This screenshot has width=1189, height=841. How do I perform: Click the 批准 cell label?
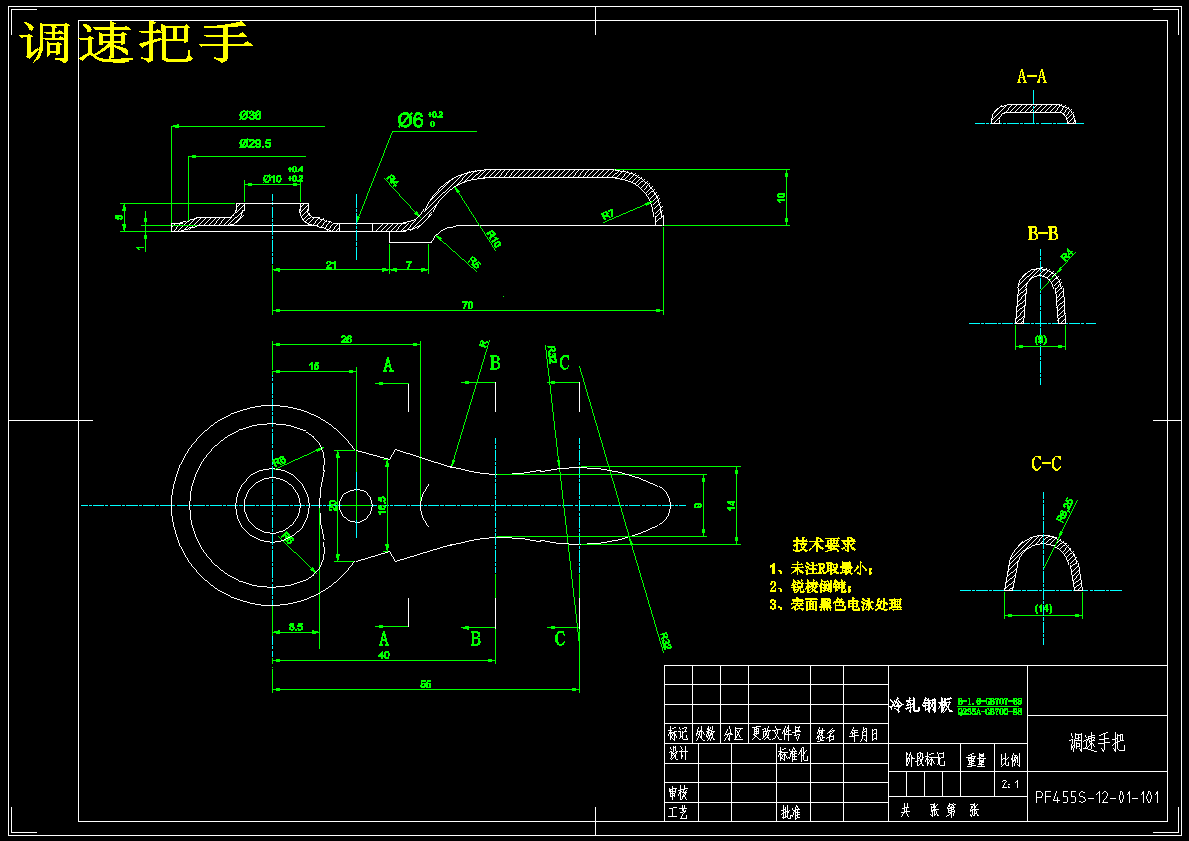coord(791,813)
